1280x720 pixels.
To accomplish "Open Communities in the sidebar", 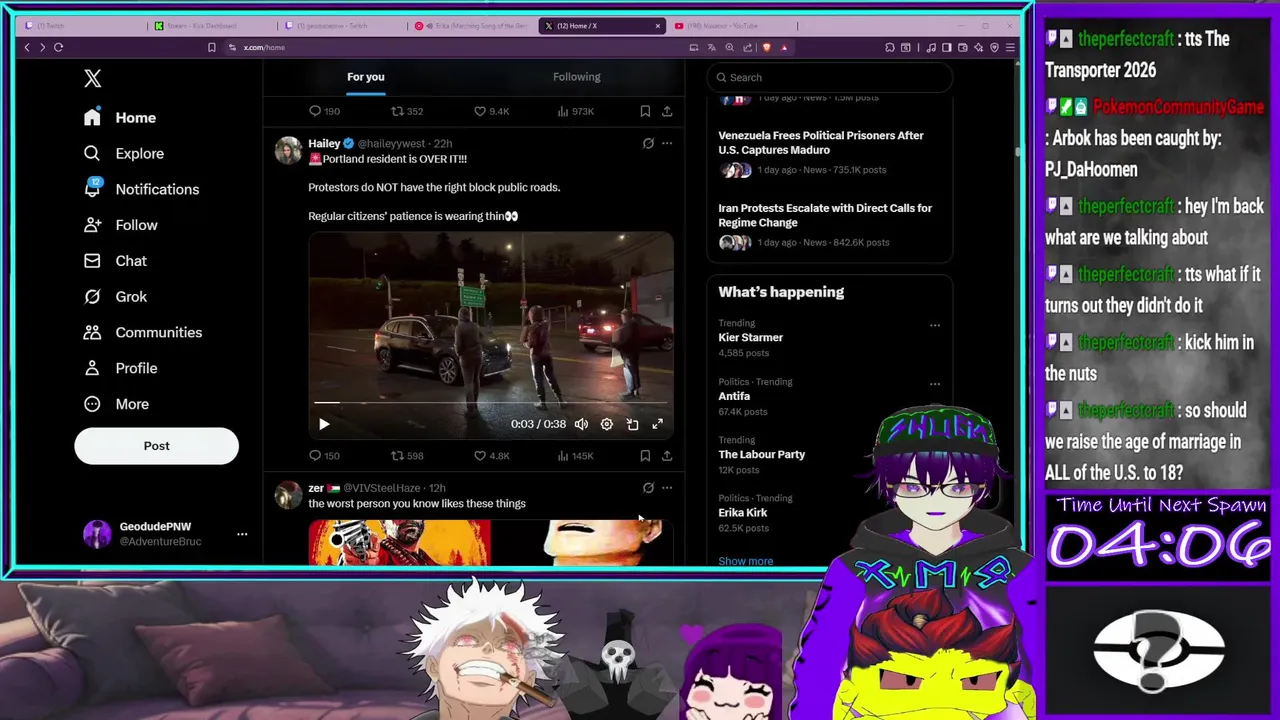I will [143, 332].
